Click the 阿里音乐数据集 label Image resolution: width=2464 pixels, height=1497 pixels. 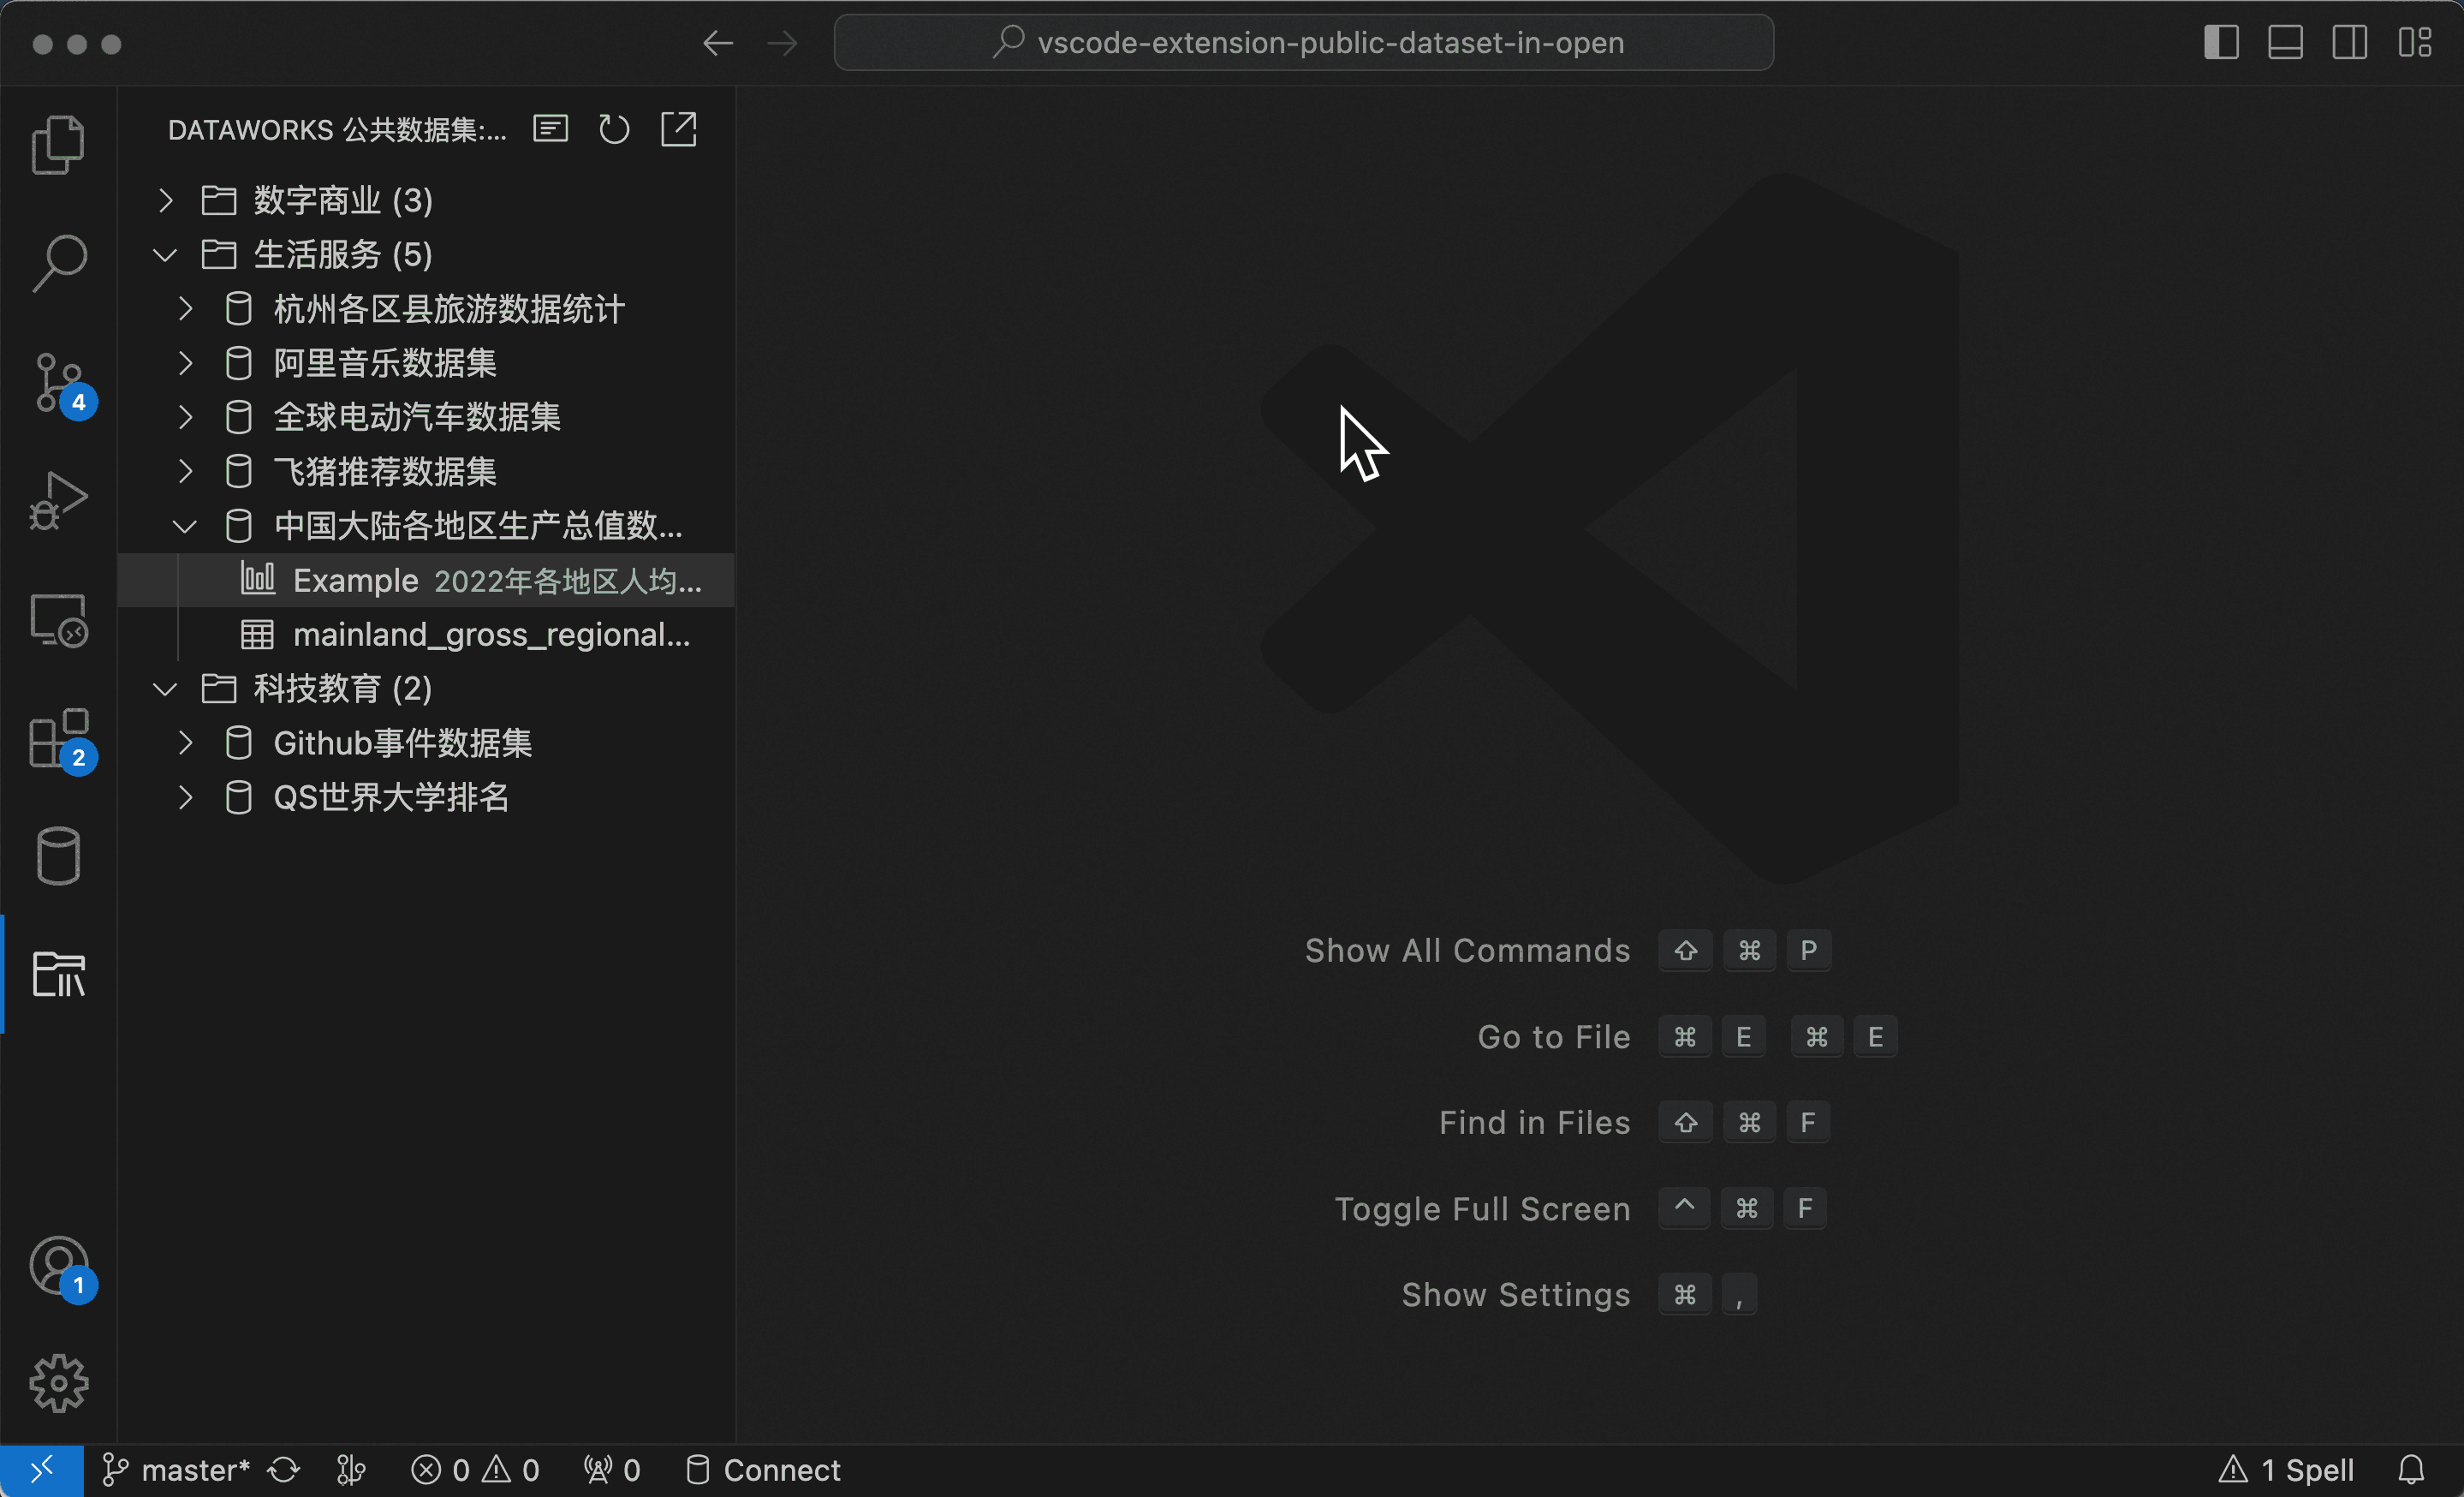click(385, 363)
